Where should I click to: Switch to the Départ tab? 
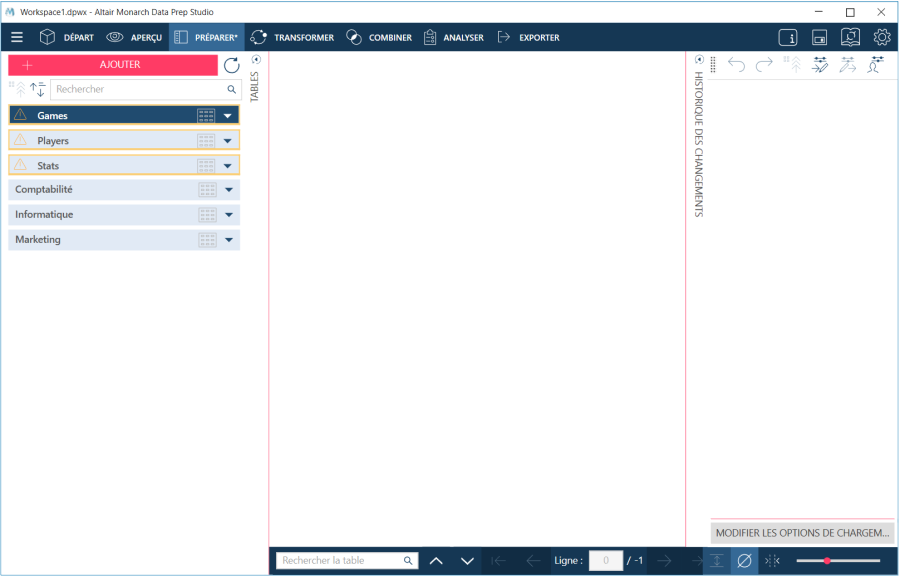click(67, 37)
